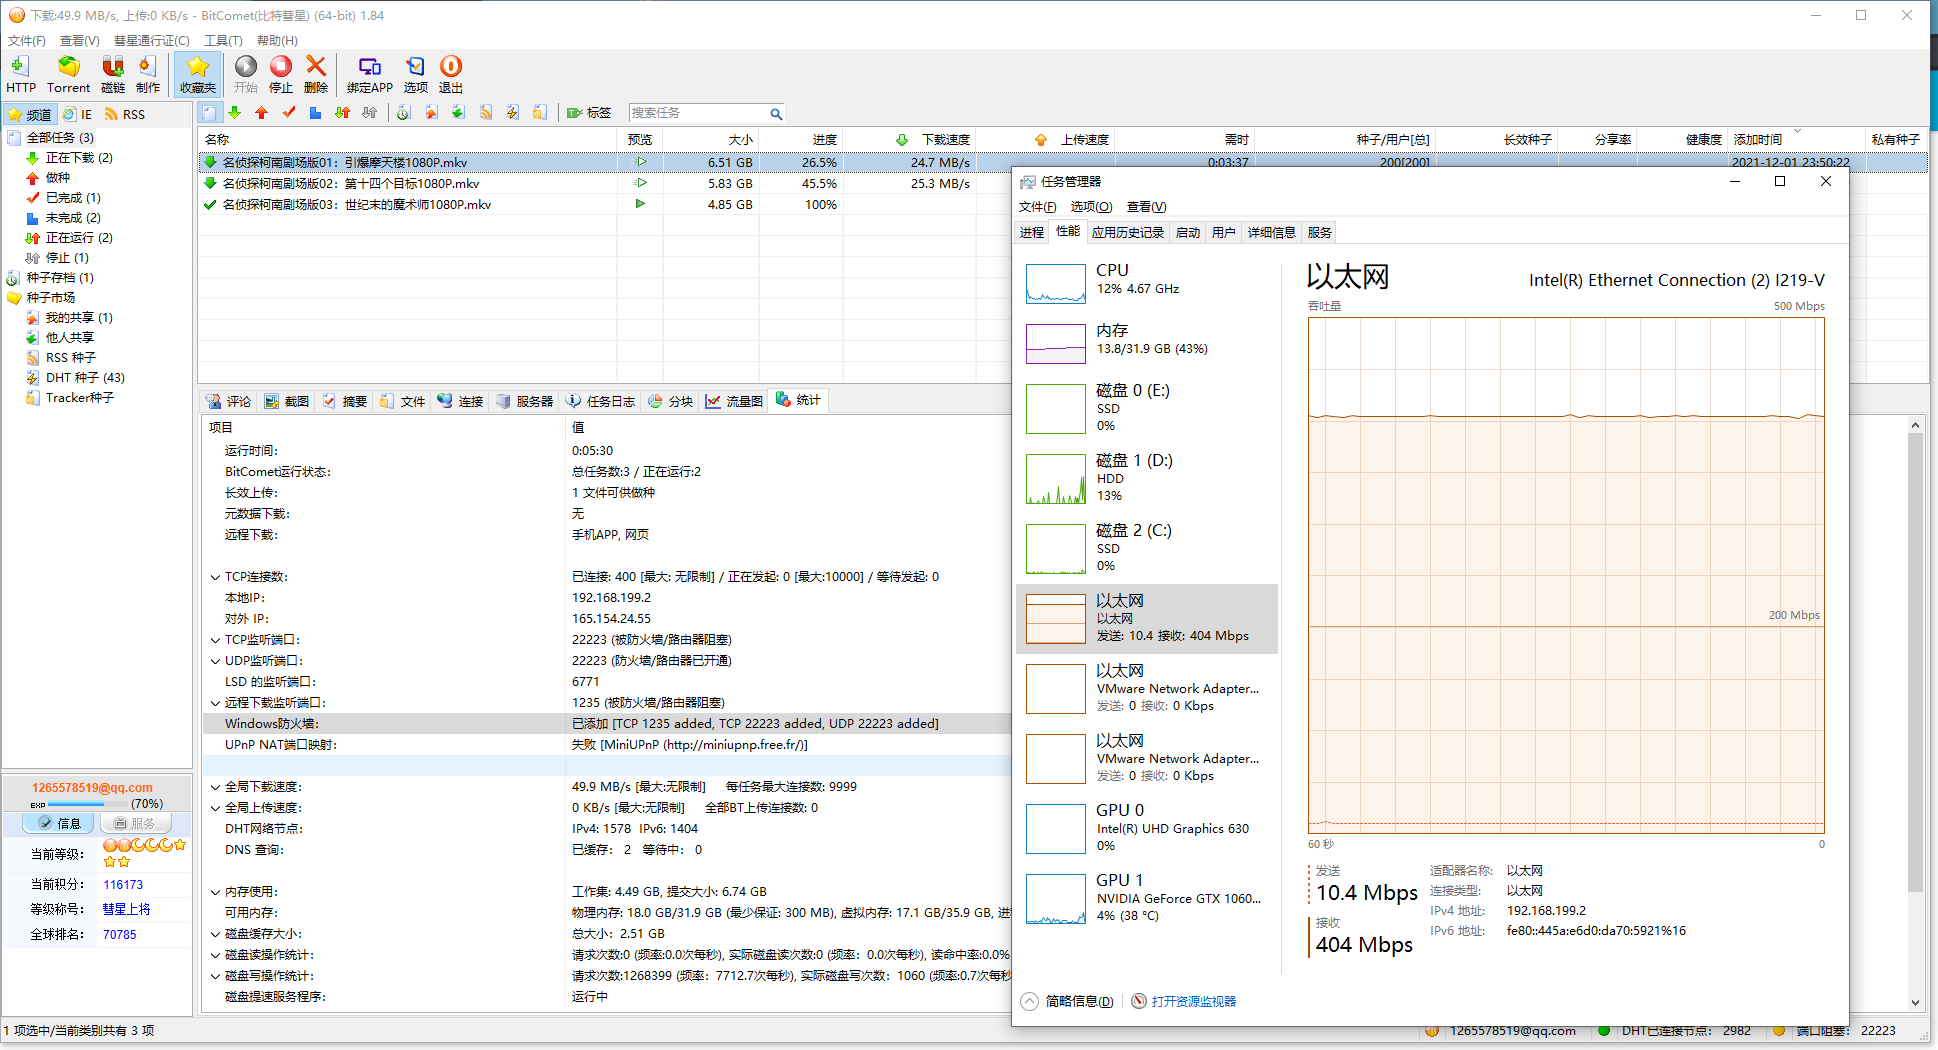Click the 打开资源监视器 link
1938x1050 pixels.
[1193, 1001]
